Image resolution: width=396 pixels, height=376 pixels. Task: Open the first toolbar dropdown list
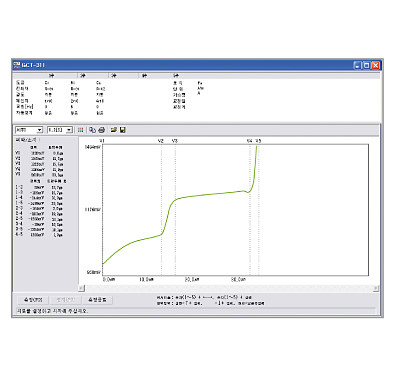tap(29, 130)
